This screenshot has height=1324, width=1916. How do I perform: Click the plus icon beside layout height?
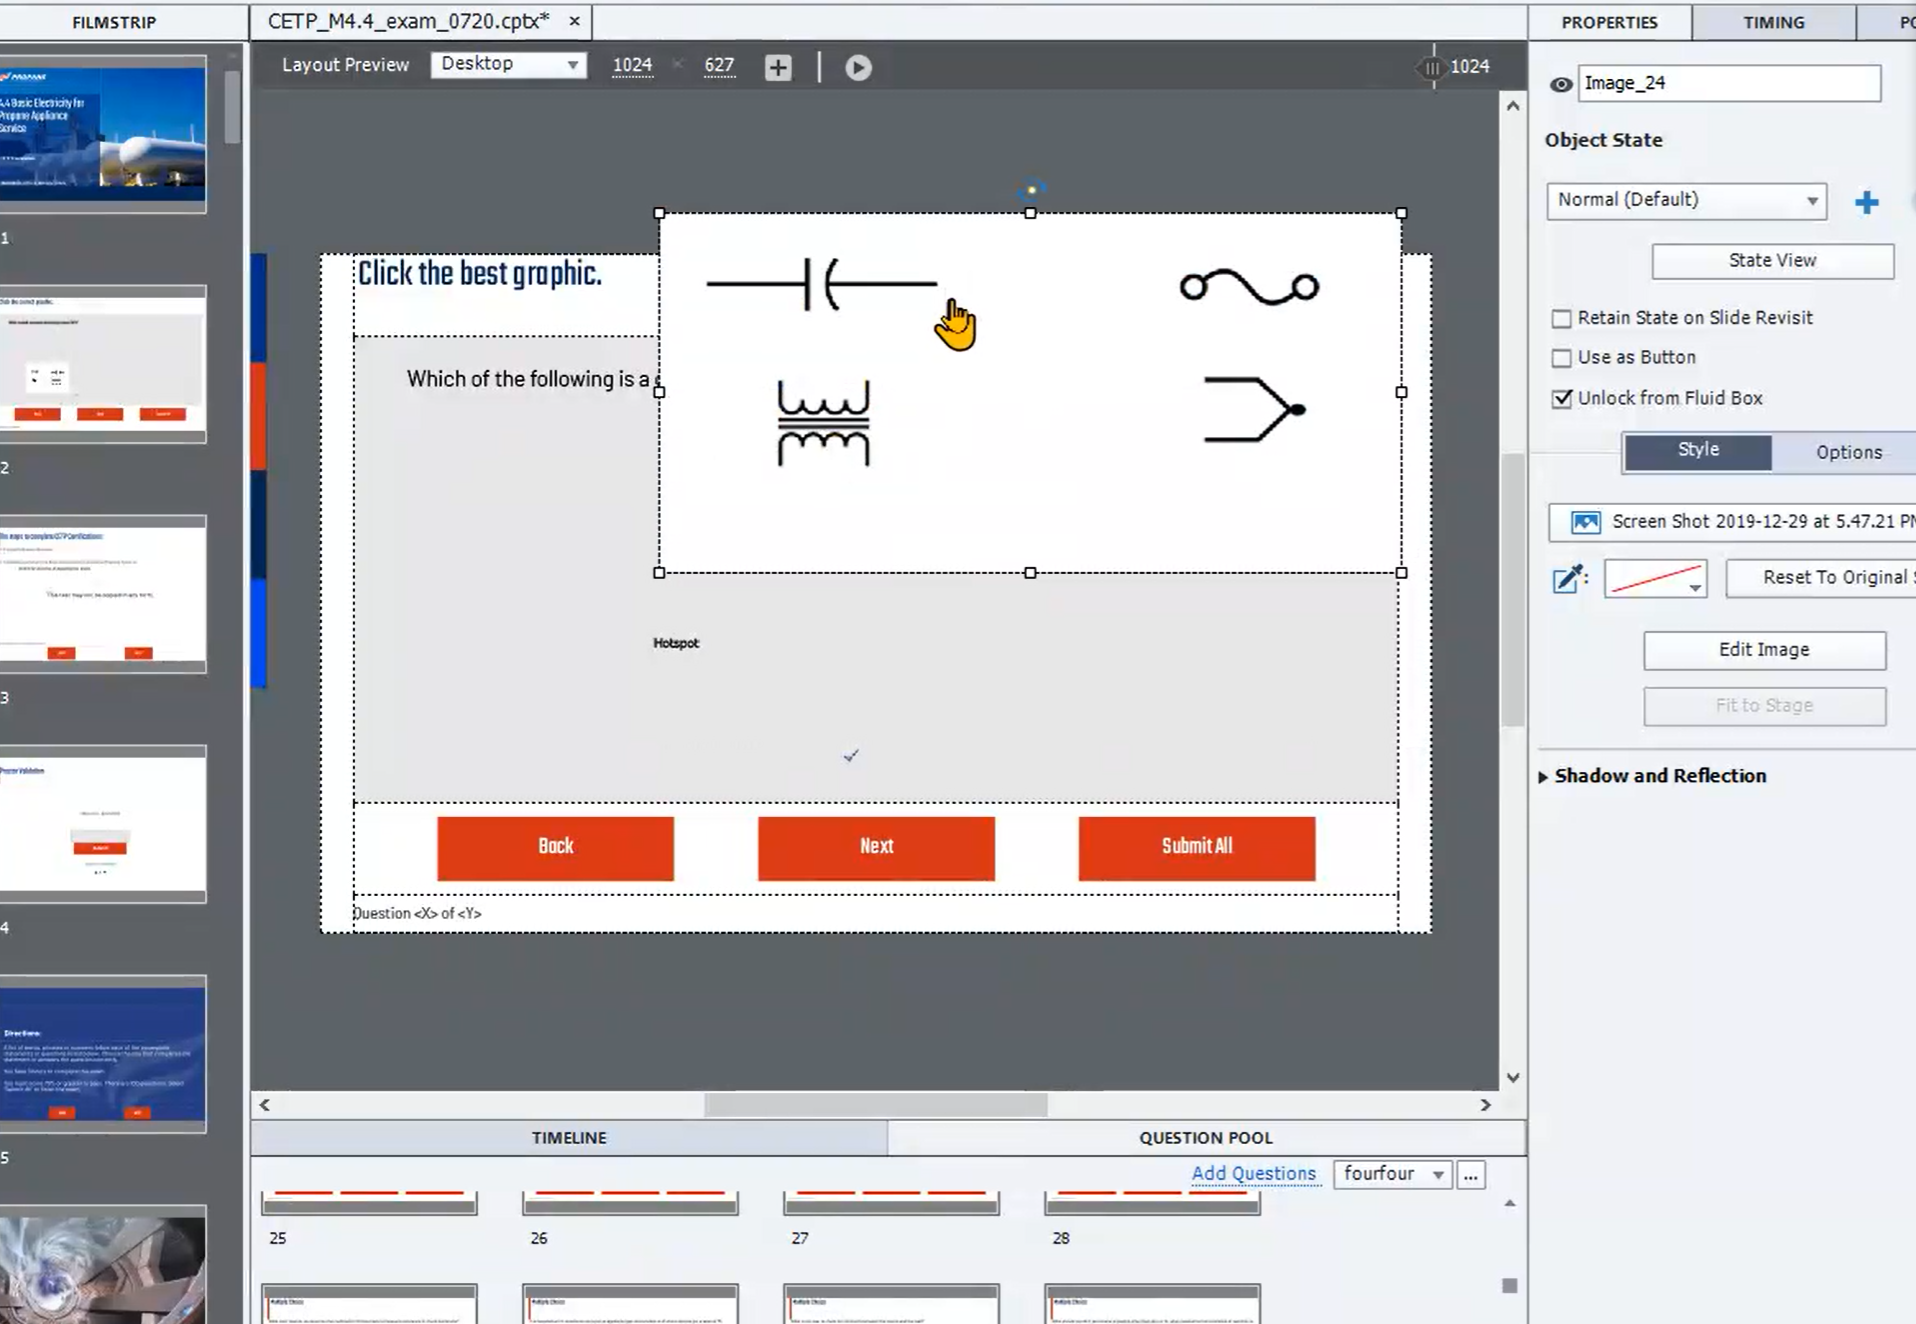click(778, 67)
